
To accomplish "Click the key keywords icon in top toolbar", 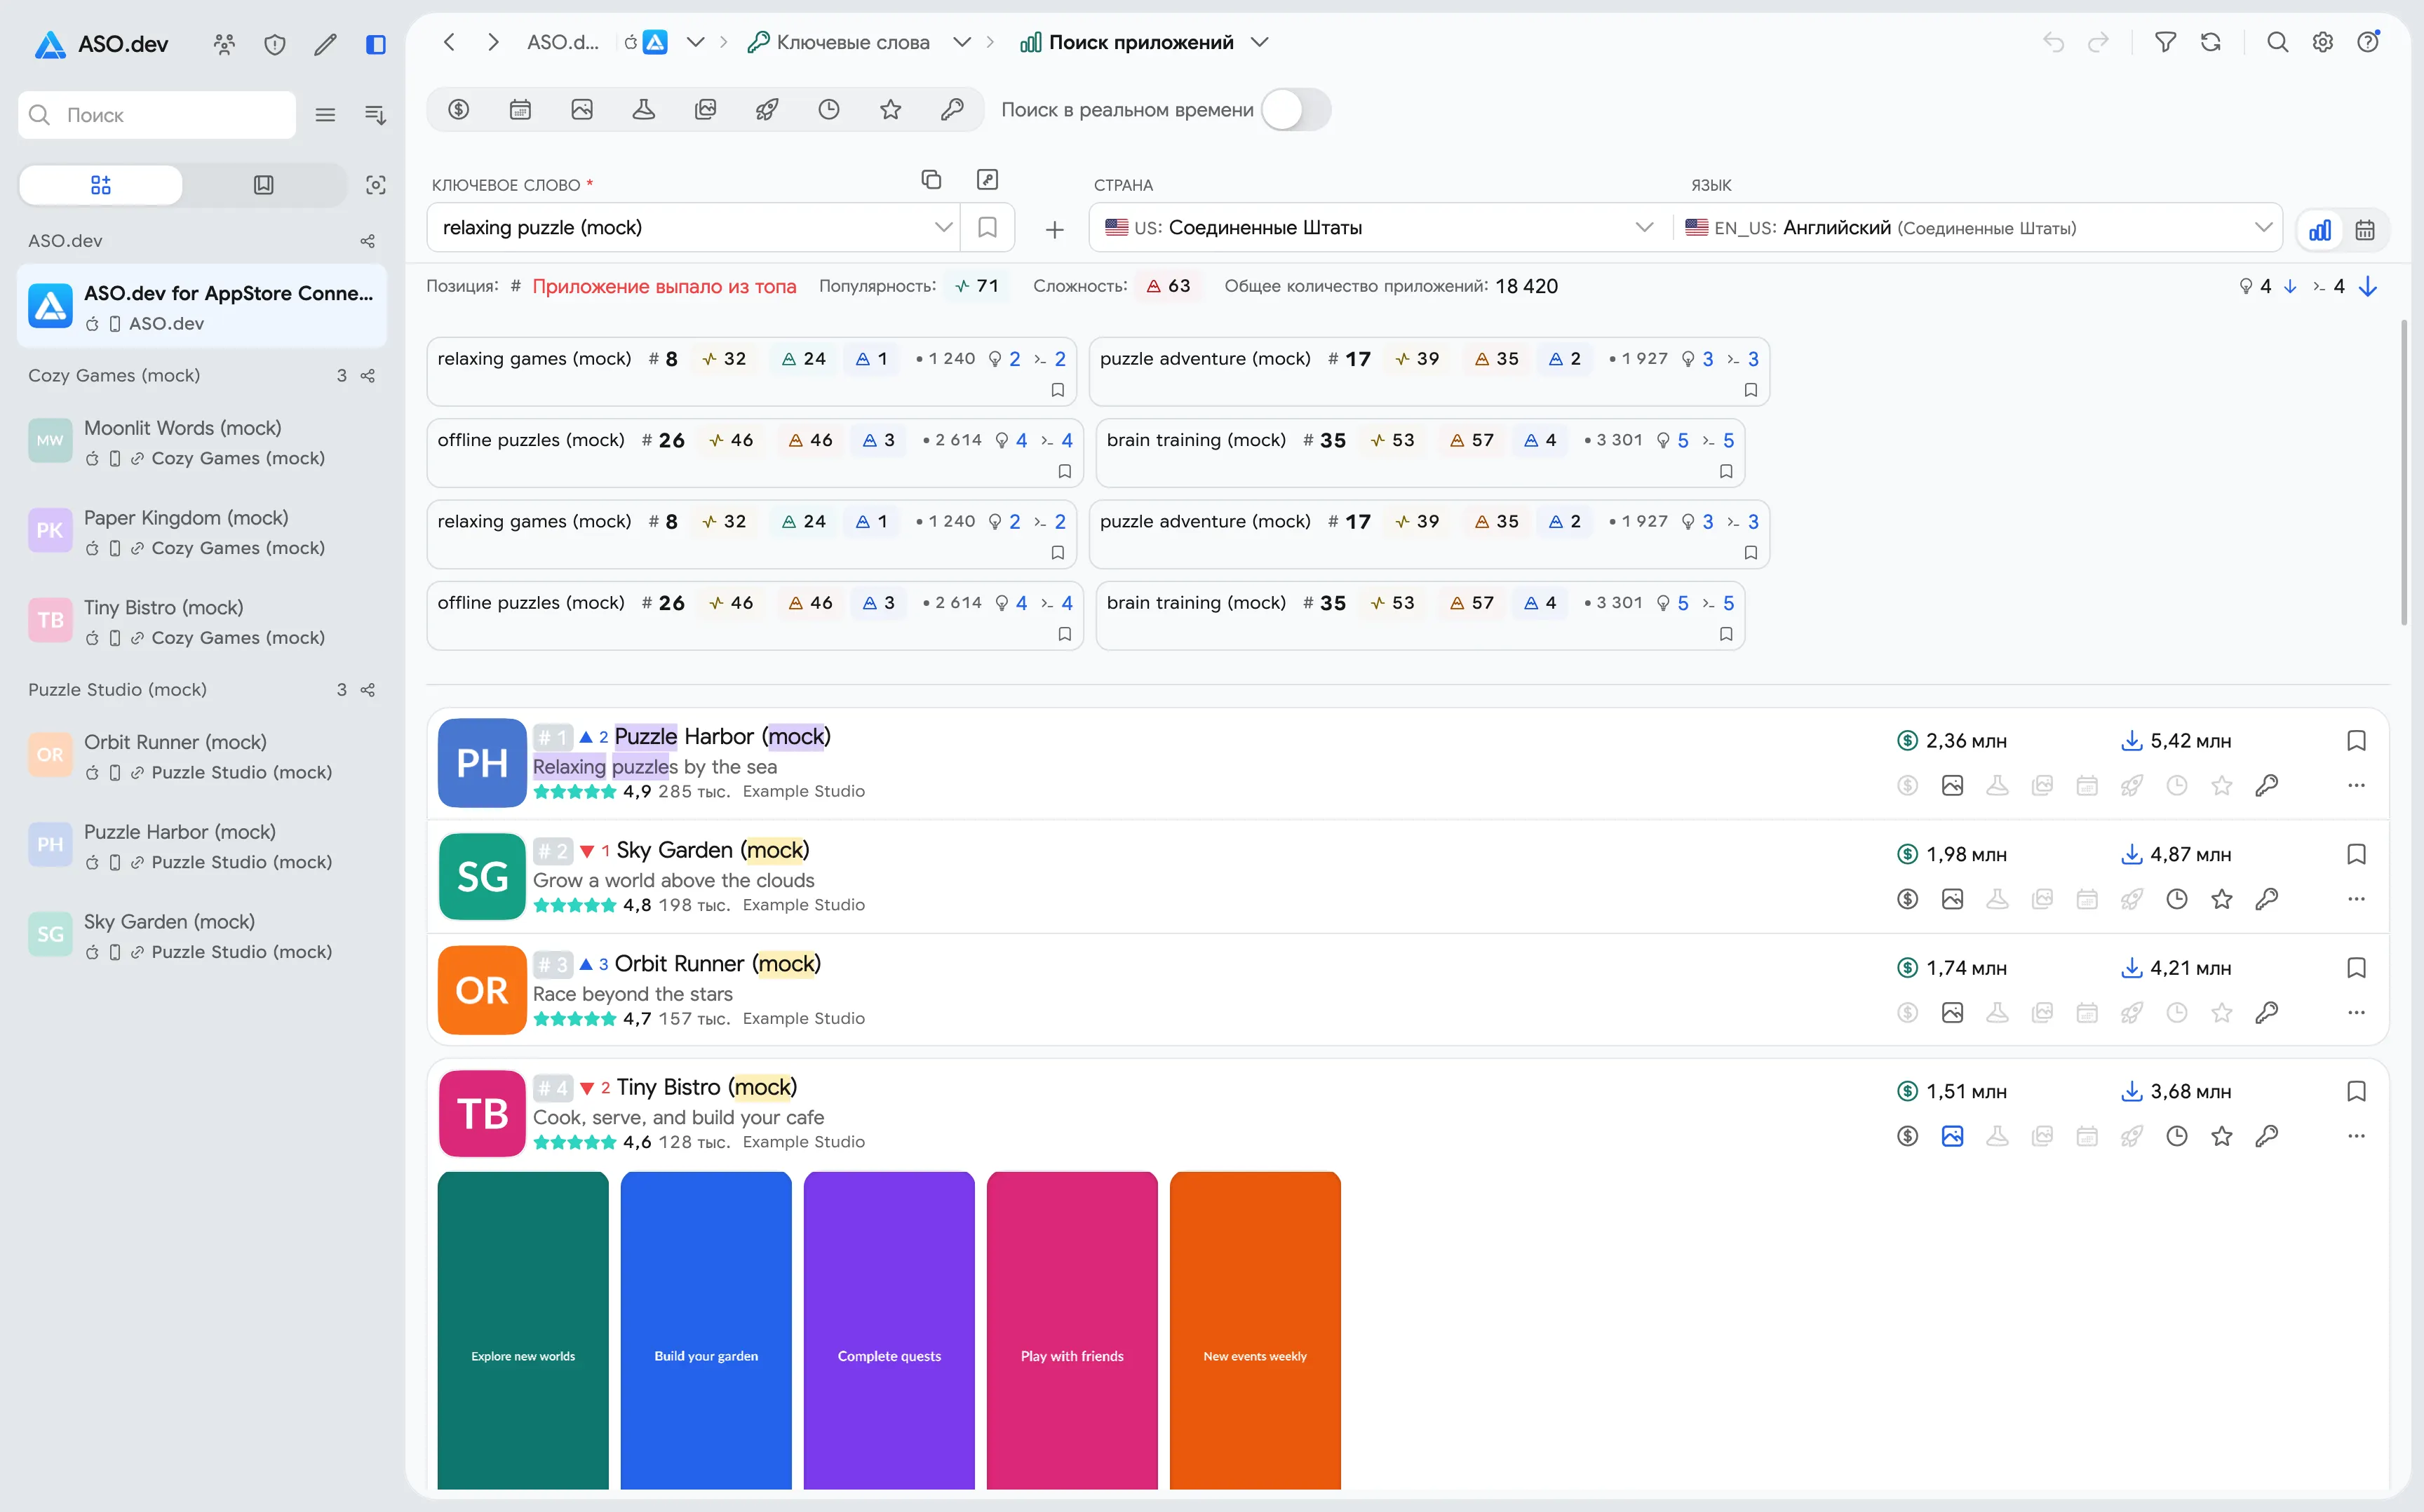I will tap(952, 110).
